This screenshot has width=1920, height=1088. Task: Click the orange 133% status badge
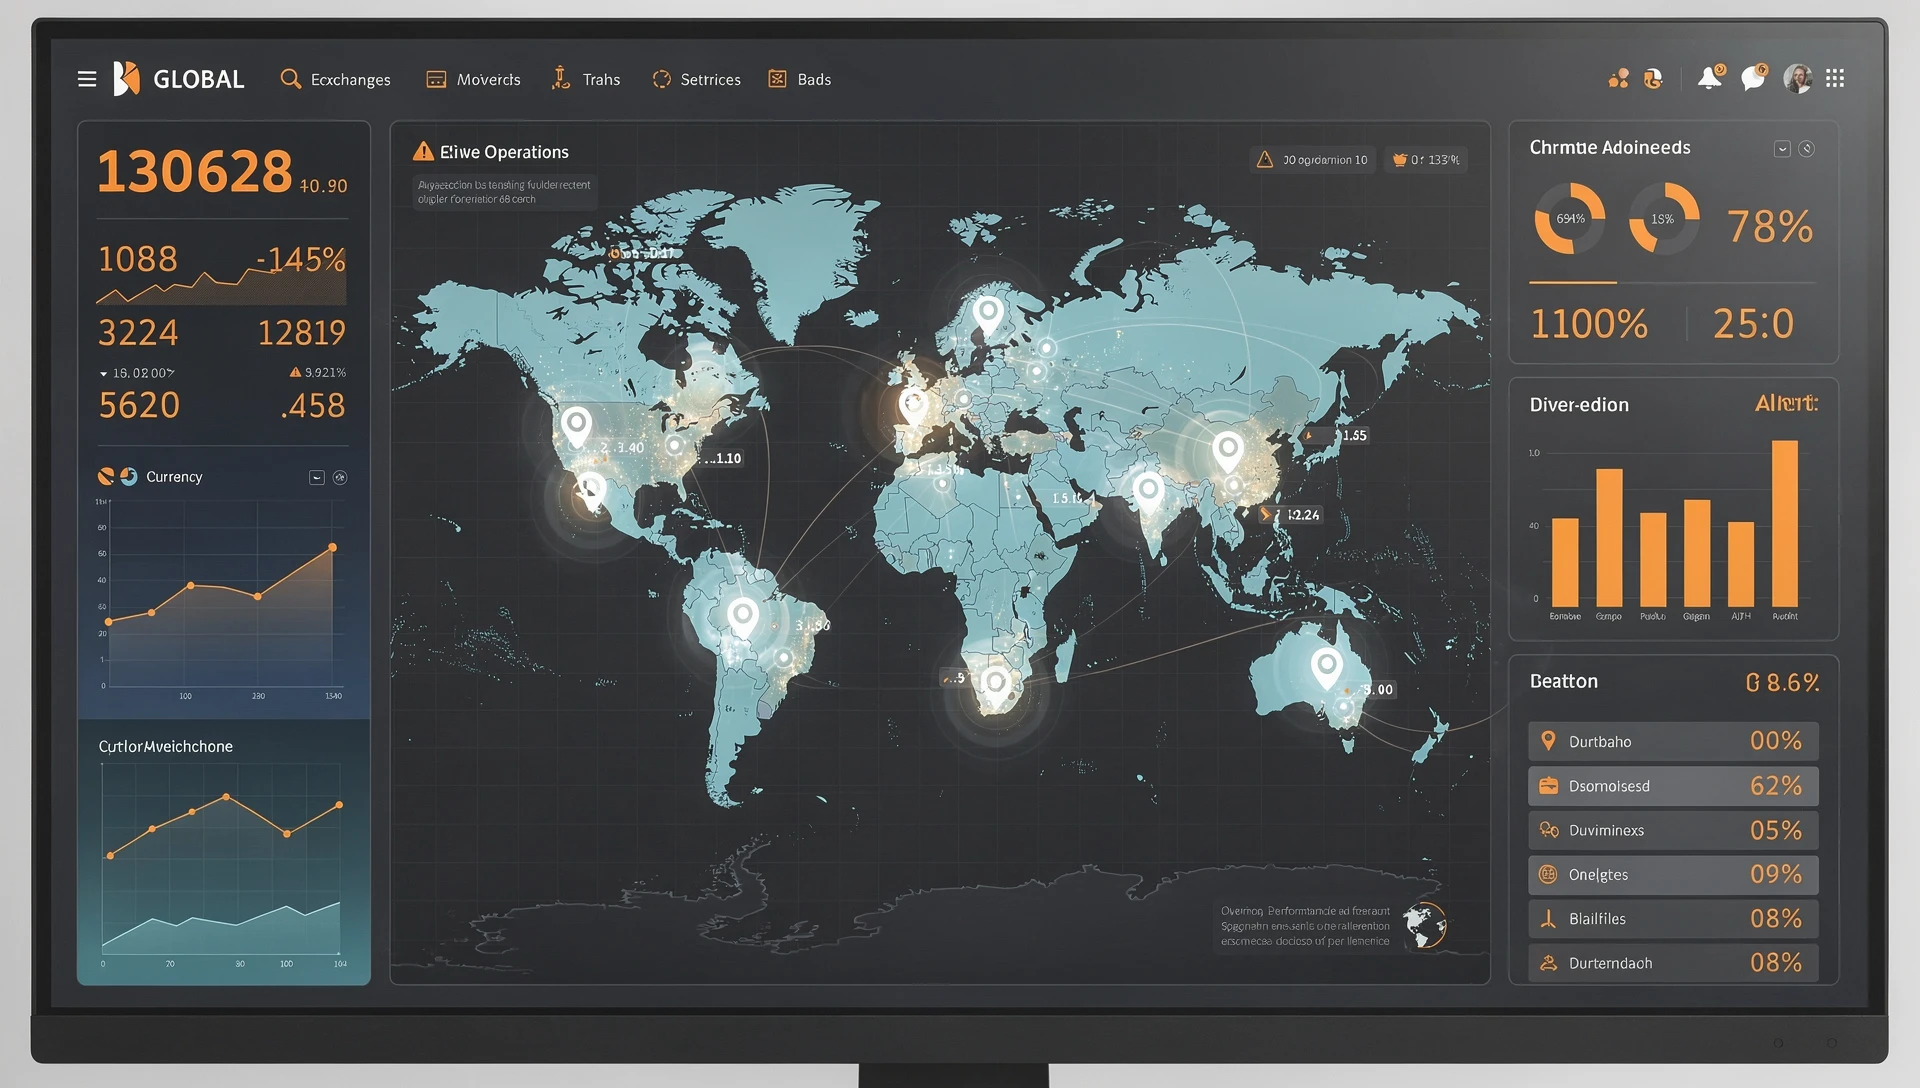1426,159
